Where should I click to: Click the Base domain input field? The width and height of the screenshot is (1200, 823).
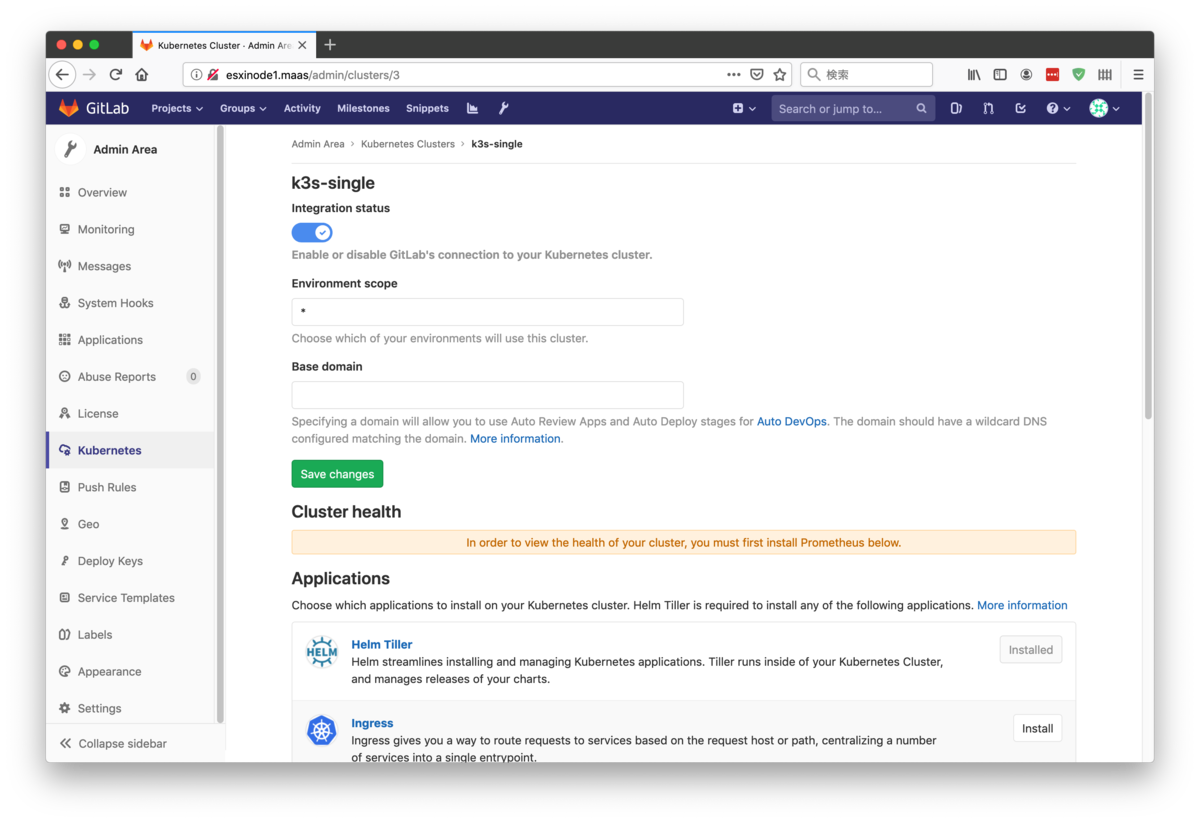tap(487, 394)
